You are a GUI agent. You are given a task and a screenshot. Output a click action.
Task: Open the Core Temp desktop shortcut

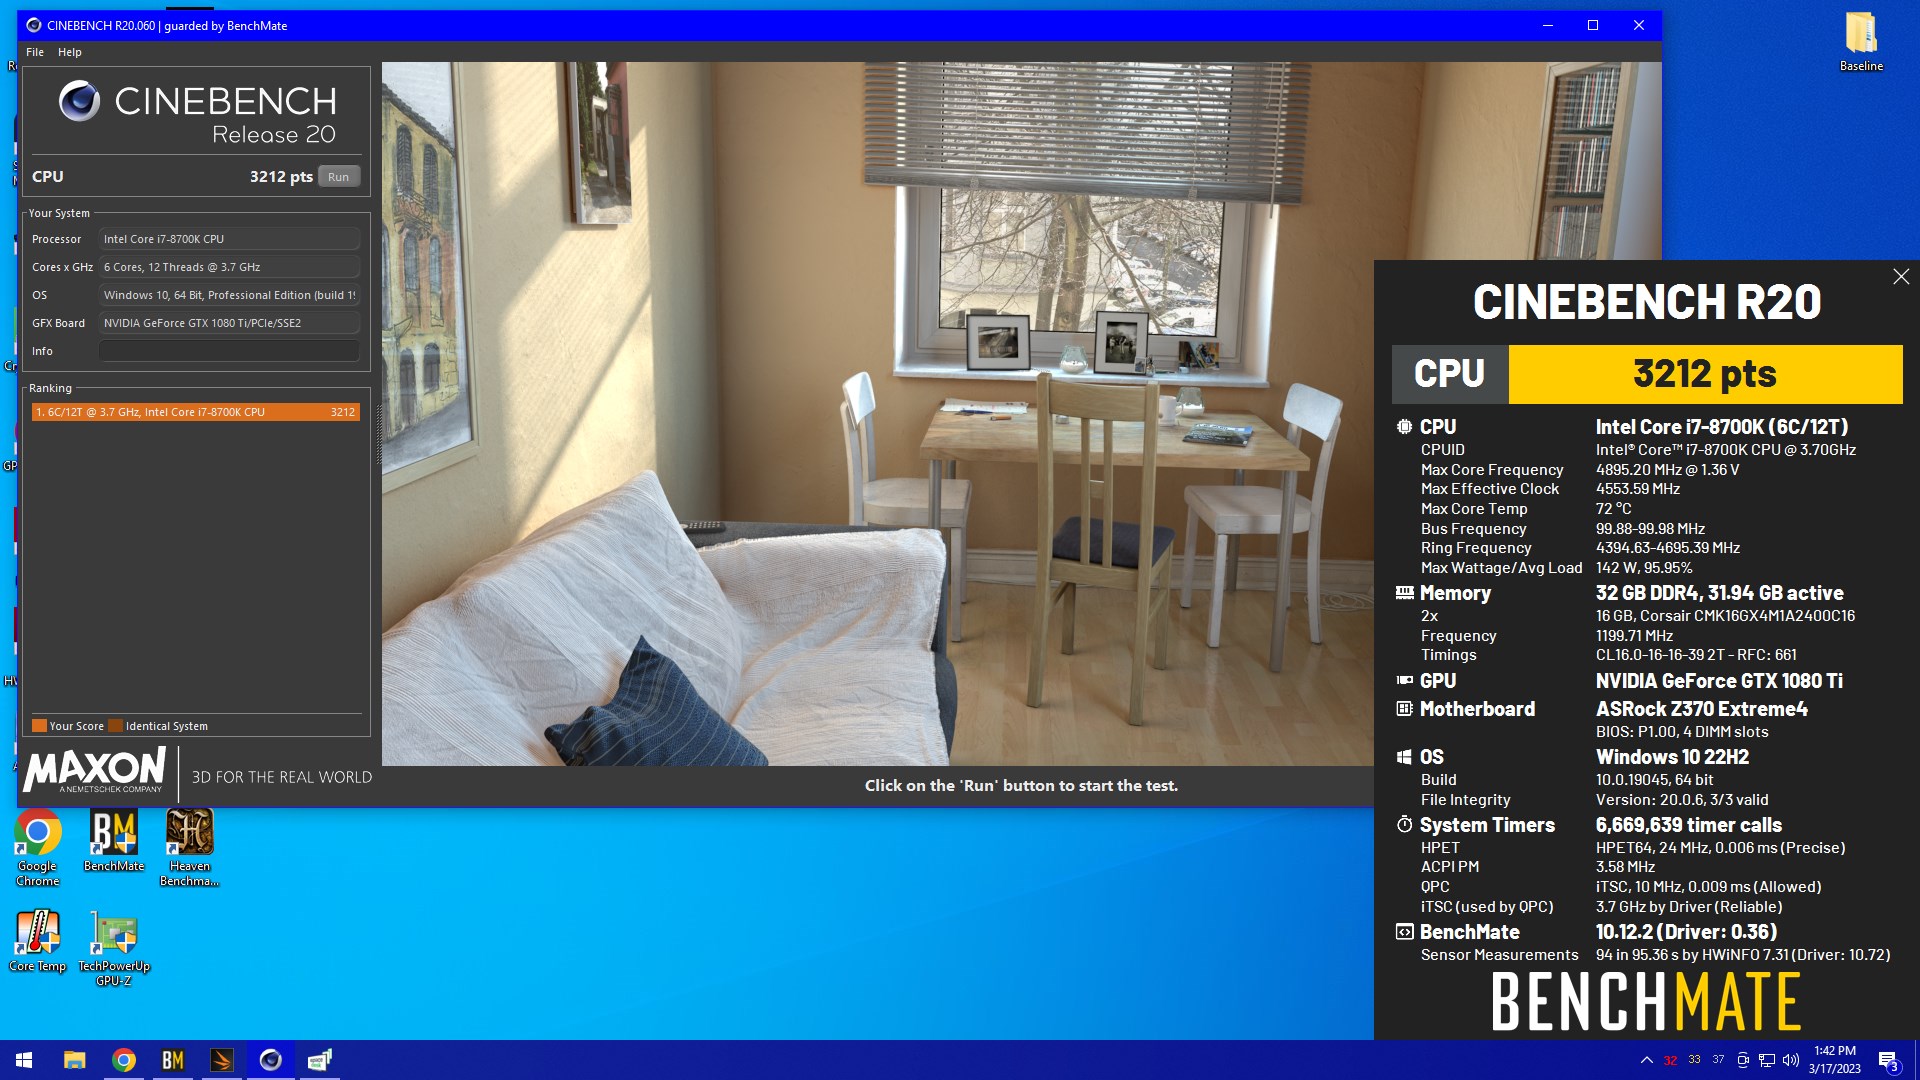pos(37,941)
